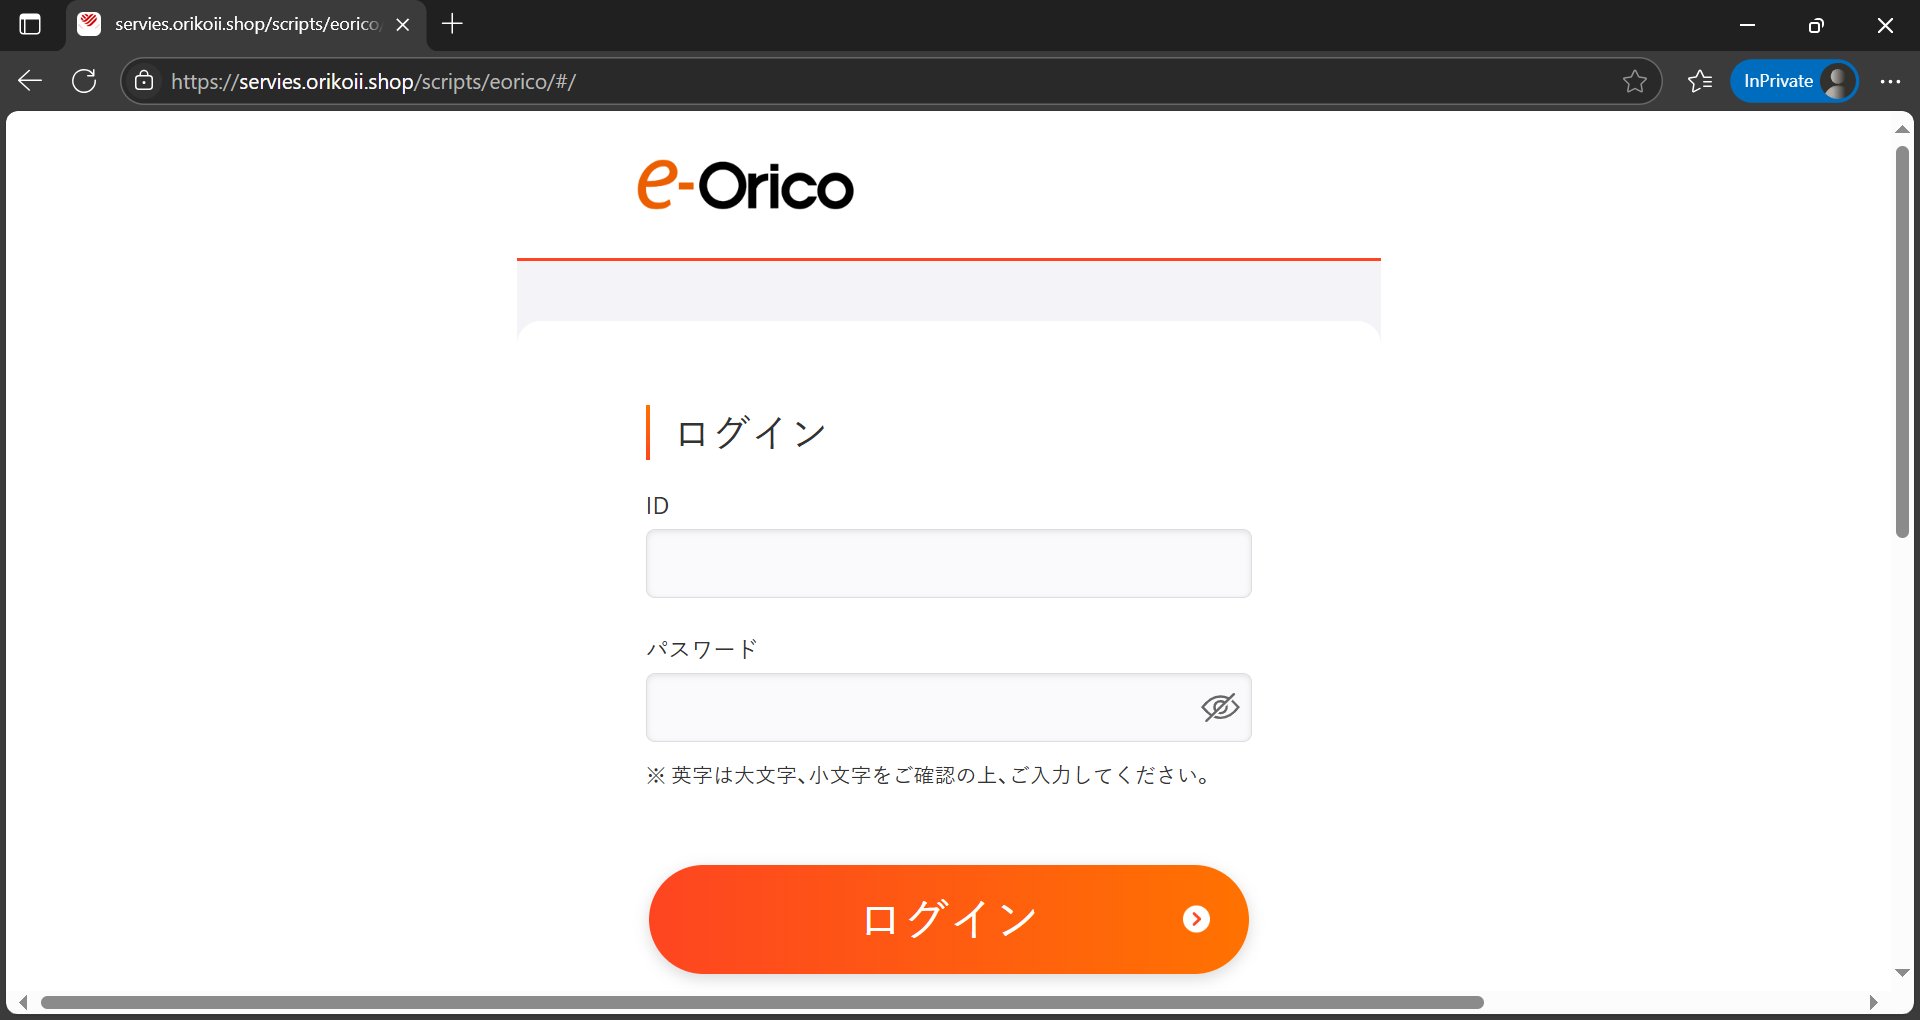Focus the ID input field

(x=948, y=563)
